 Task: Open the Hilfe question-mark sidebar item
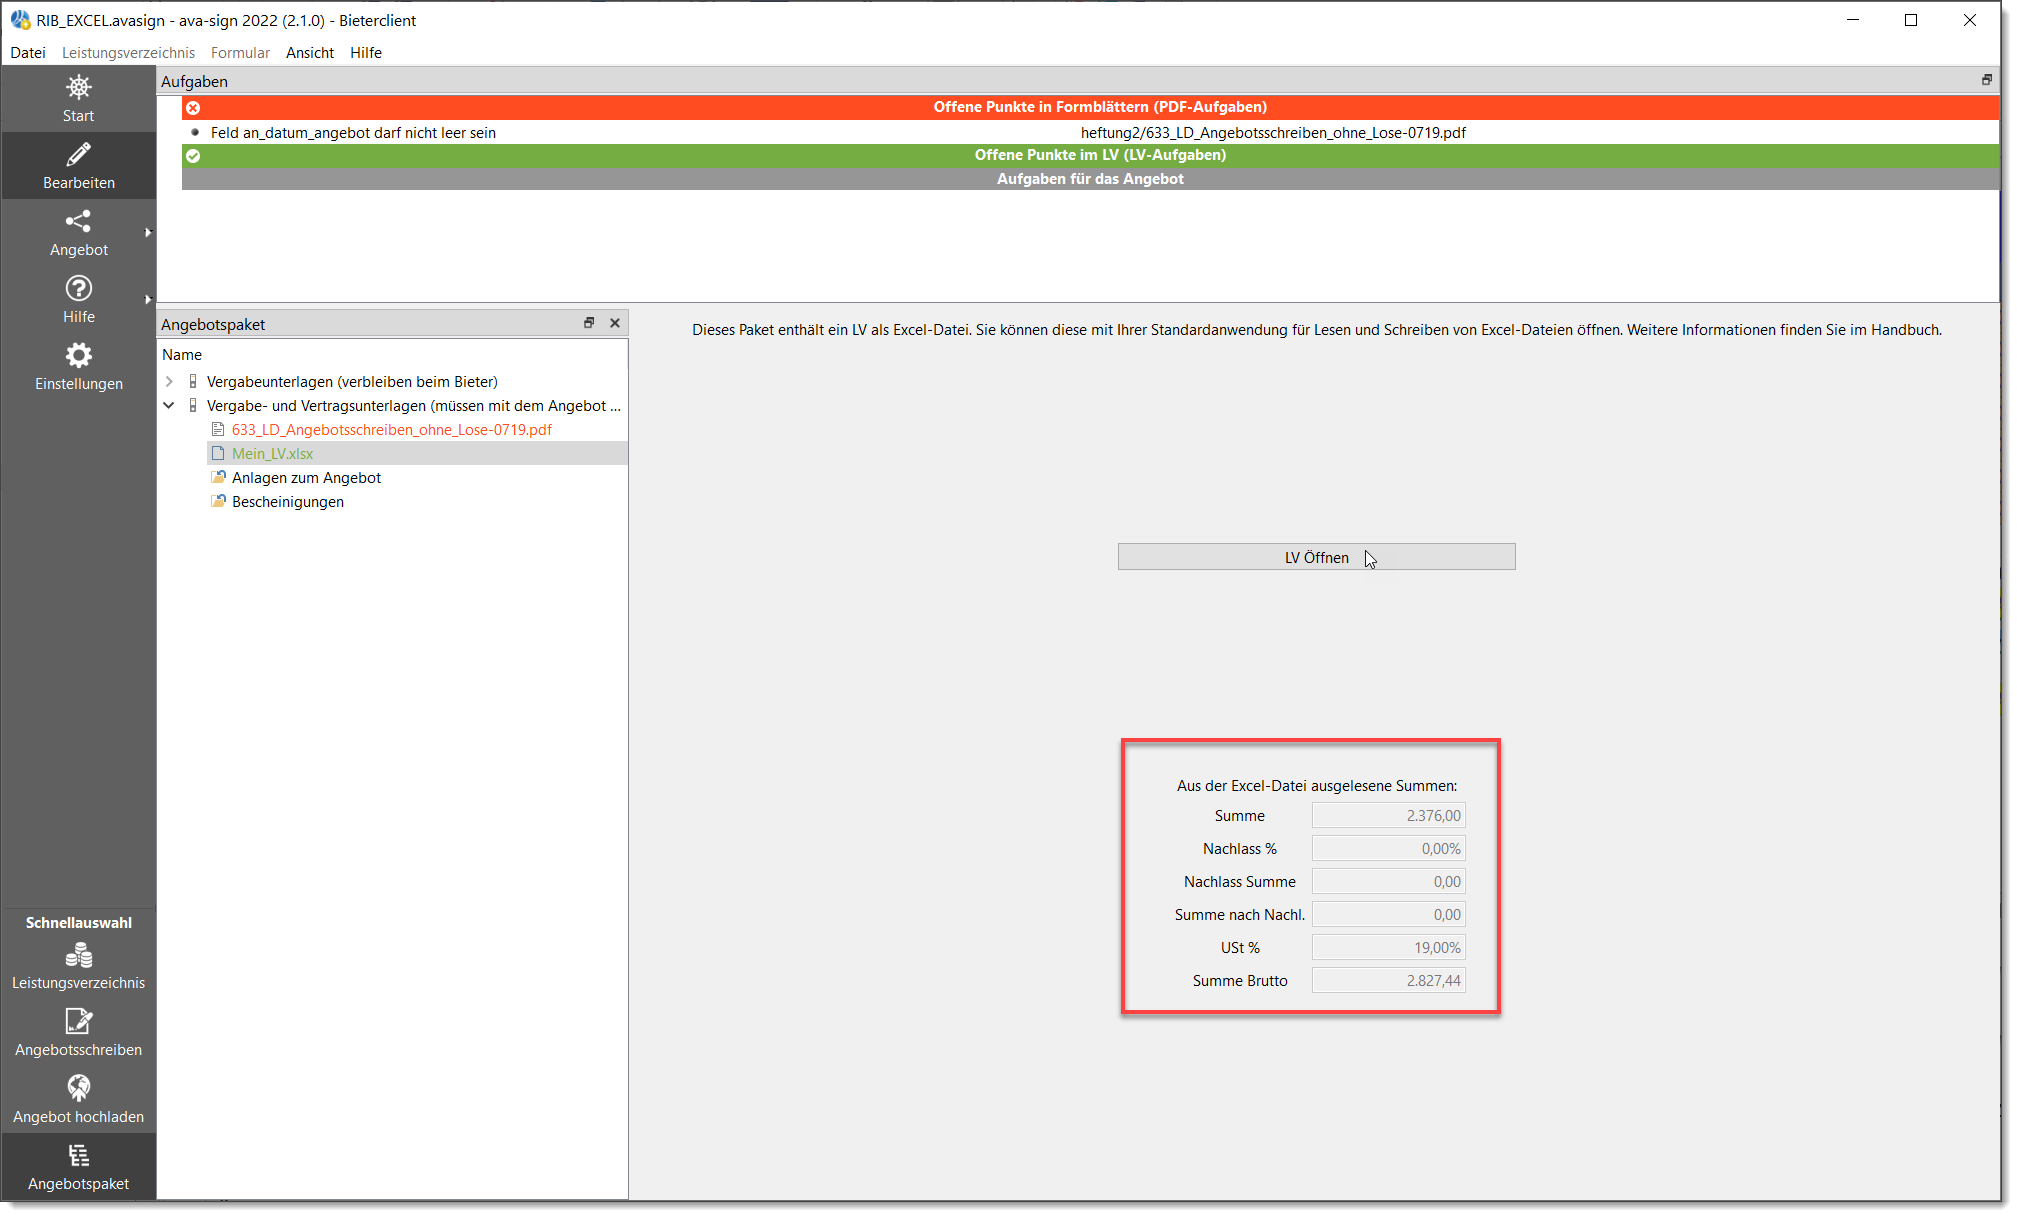coord(78,300)
